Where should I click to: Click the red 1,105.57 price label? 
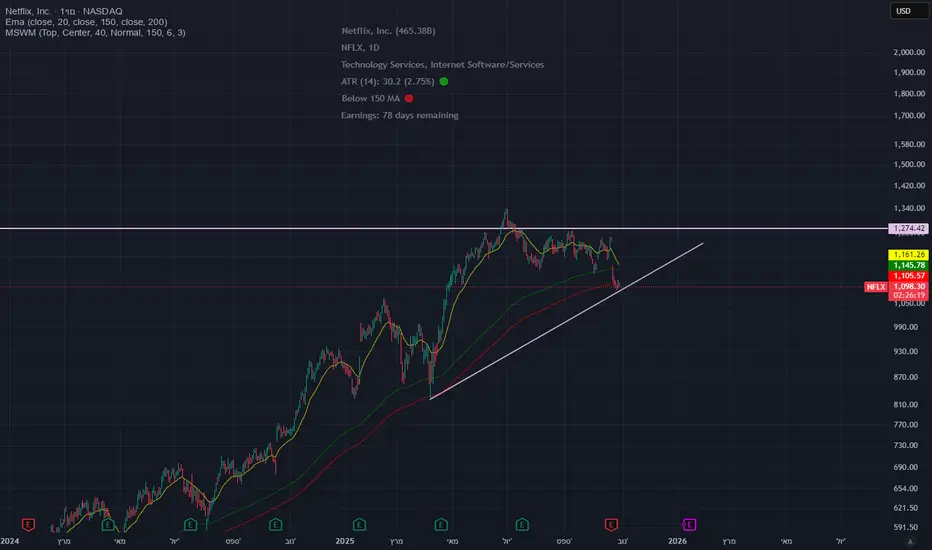[x=908, y=276]
